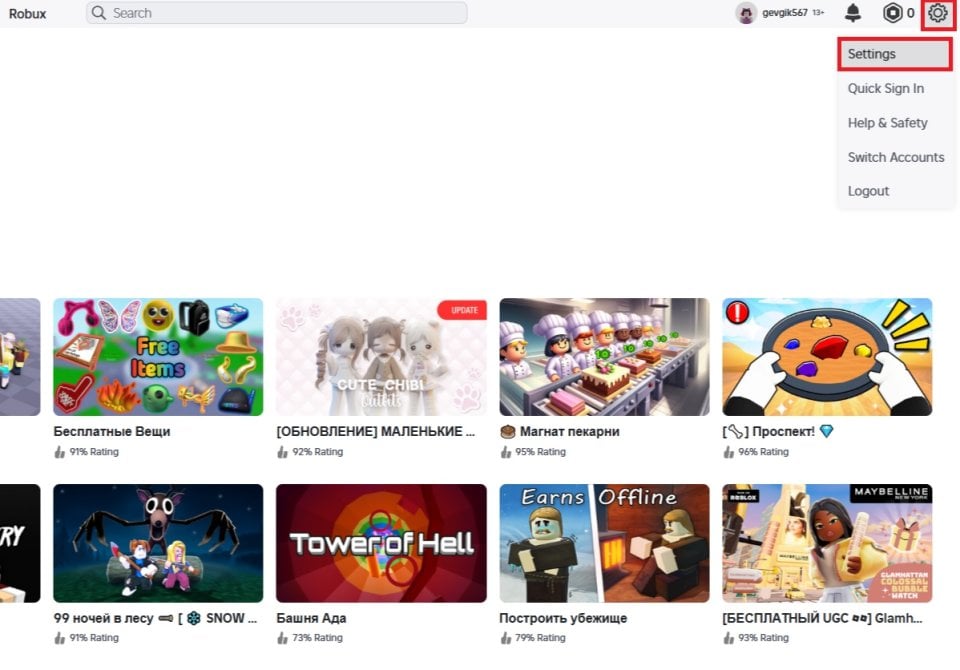
Task: Click the search magnifier icon
Action: tap(98, 13)
